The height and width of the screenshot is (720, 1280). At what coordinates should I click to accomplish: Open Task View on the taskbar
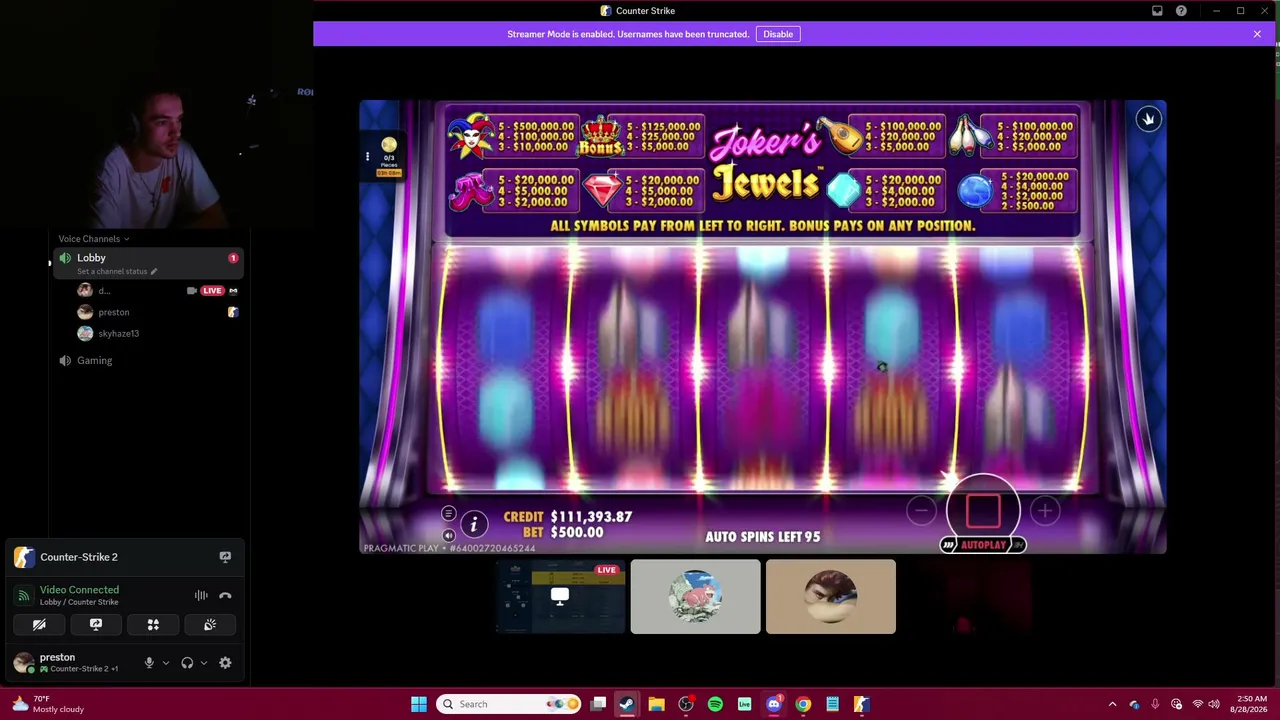pos(598,704)
